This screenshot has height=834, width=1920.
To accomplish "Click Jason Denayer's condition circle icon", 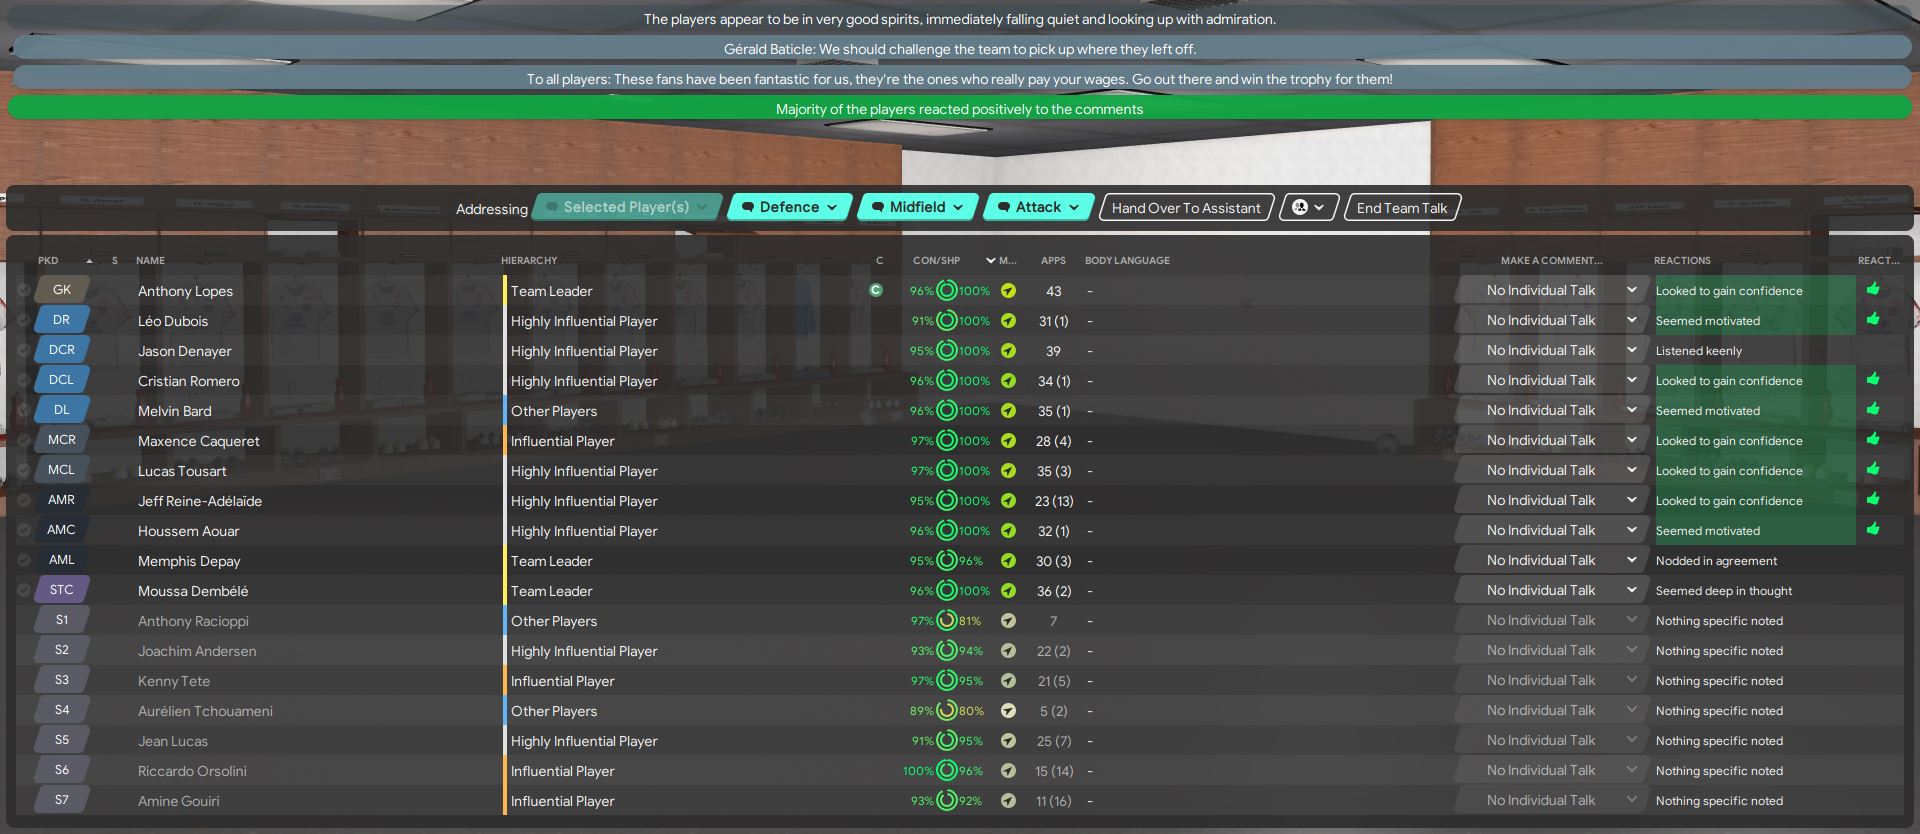I will point(946,351).
